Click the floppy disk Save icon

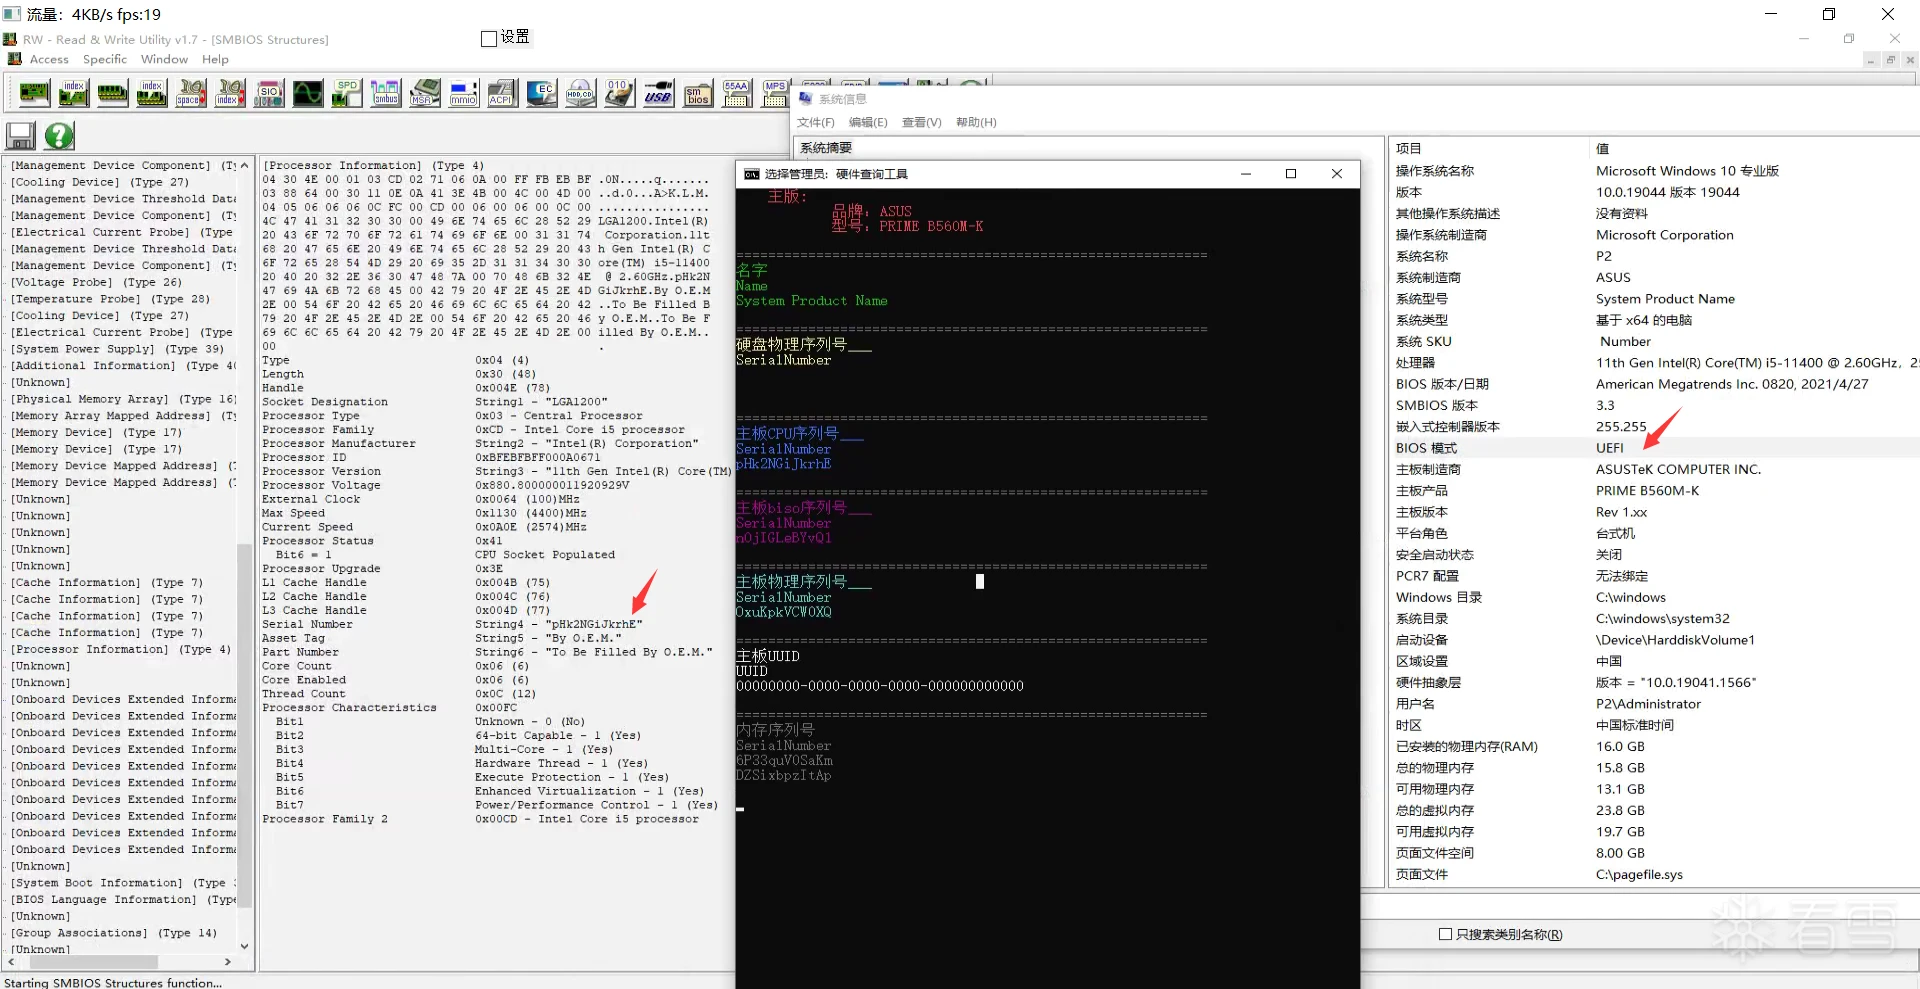pyautogui.click(x=21, y=135)
